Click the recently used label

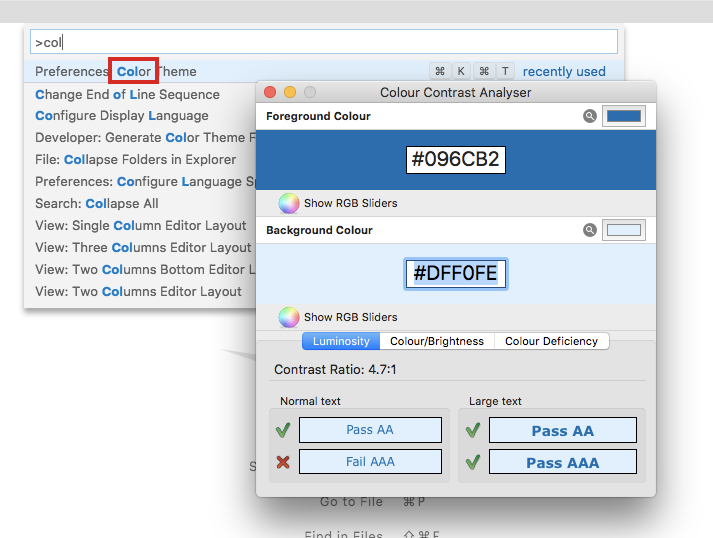pyautogui.click(x=564, y=71)
